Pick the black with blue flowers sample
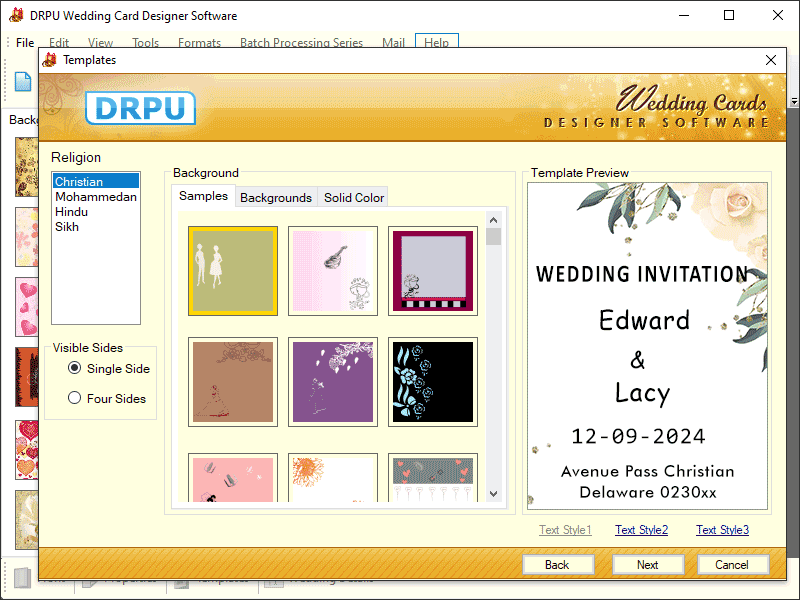The image size is (800, 600). 433,382
